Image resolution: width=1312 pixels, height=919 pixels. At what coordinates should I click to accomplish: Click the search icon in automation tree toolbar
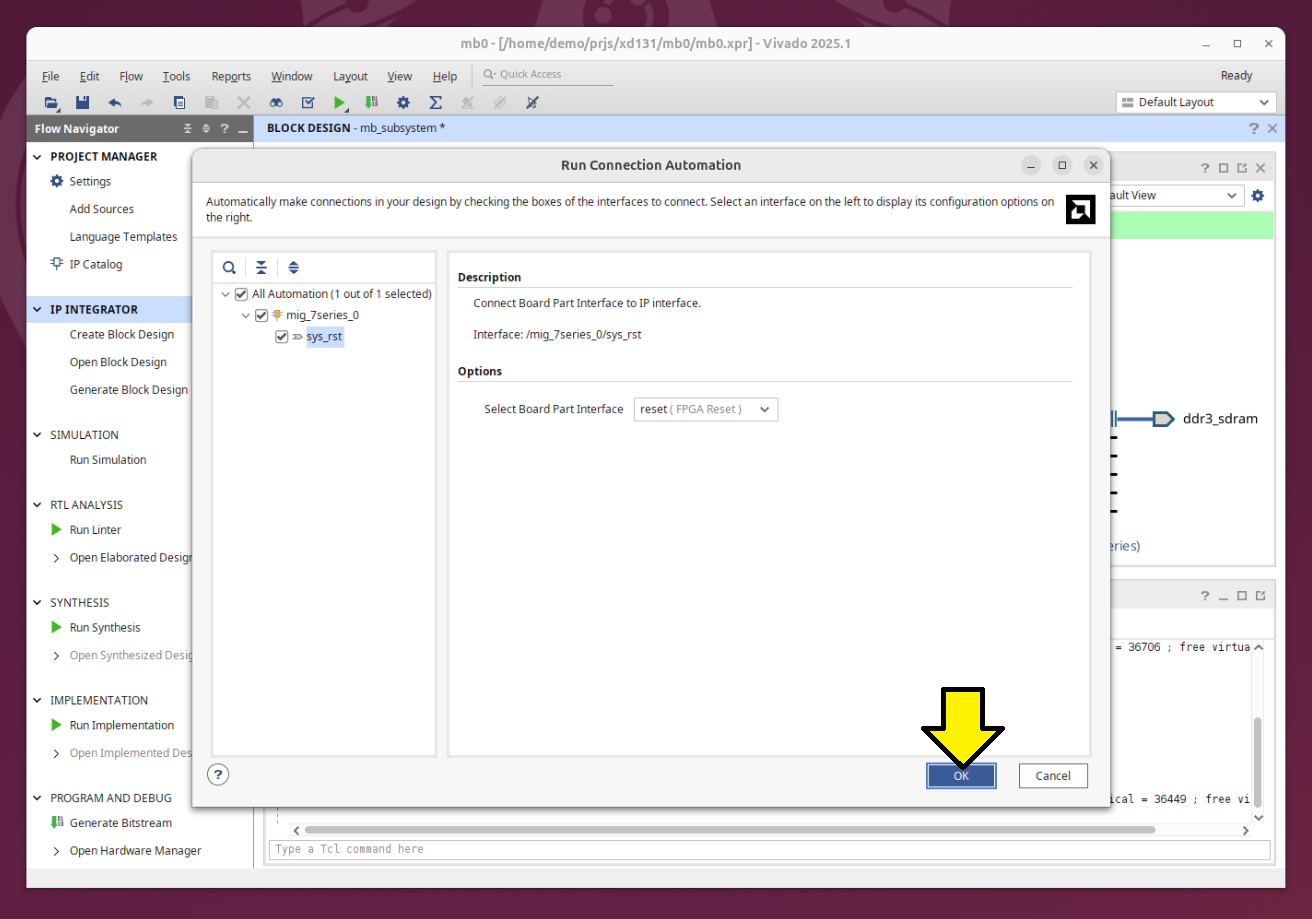click(x=229, y=268)
